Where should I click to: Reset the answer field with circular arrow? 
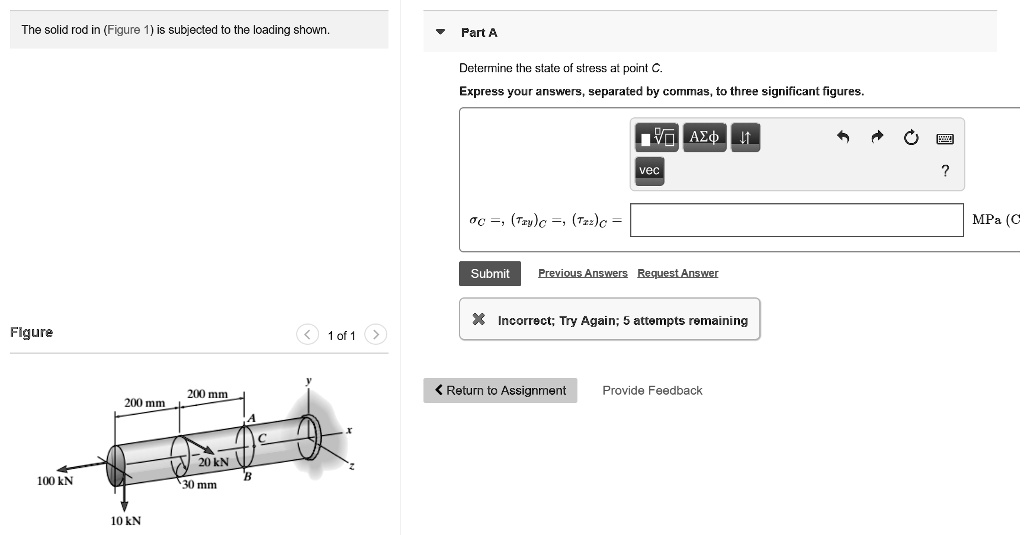click(x=911, y=138)
